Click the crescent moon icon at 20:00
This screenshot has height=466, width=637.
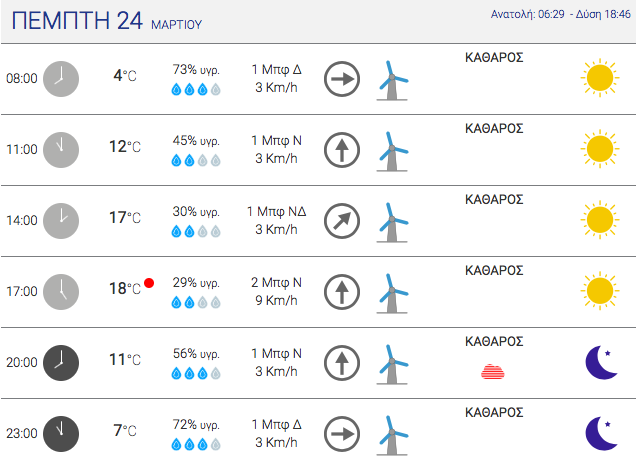(x=602, y=362)
